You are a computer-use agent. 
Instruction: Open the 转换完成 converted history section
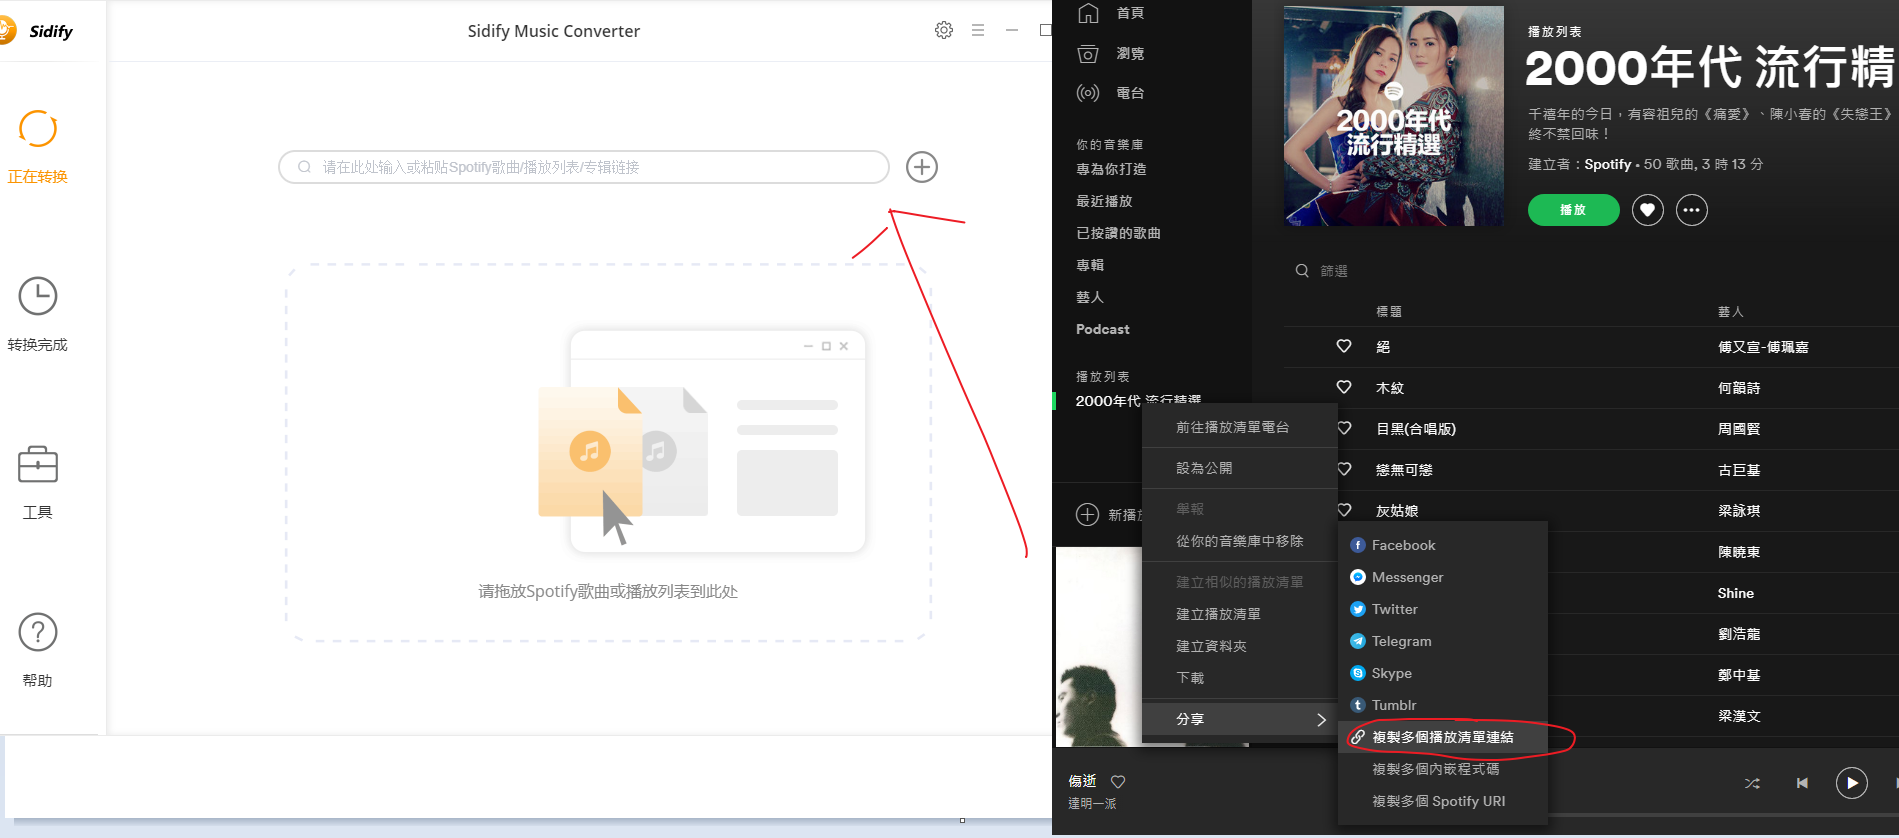click(x=38, y=315)
